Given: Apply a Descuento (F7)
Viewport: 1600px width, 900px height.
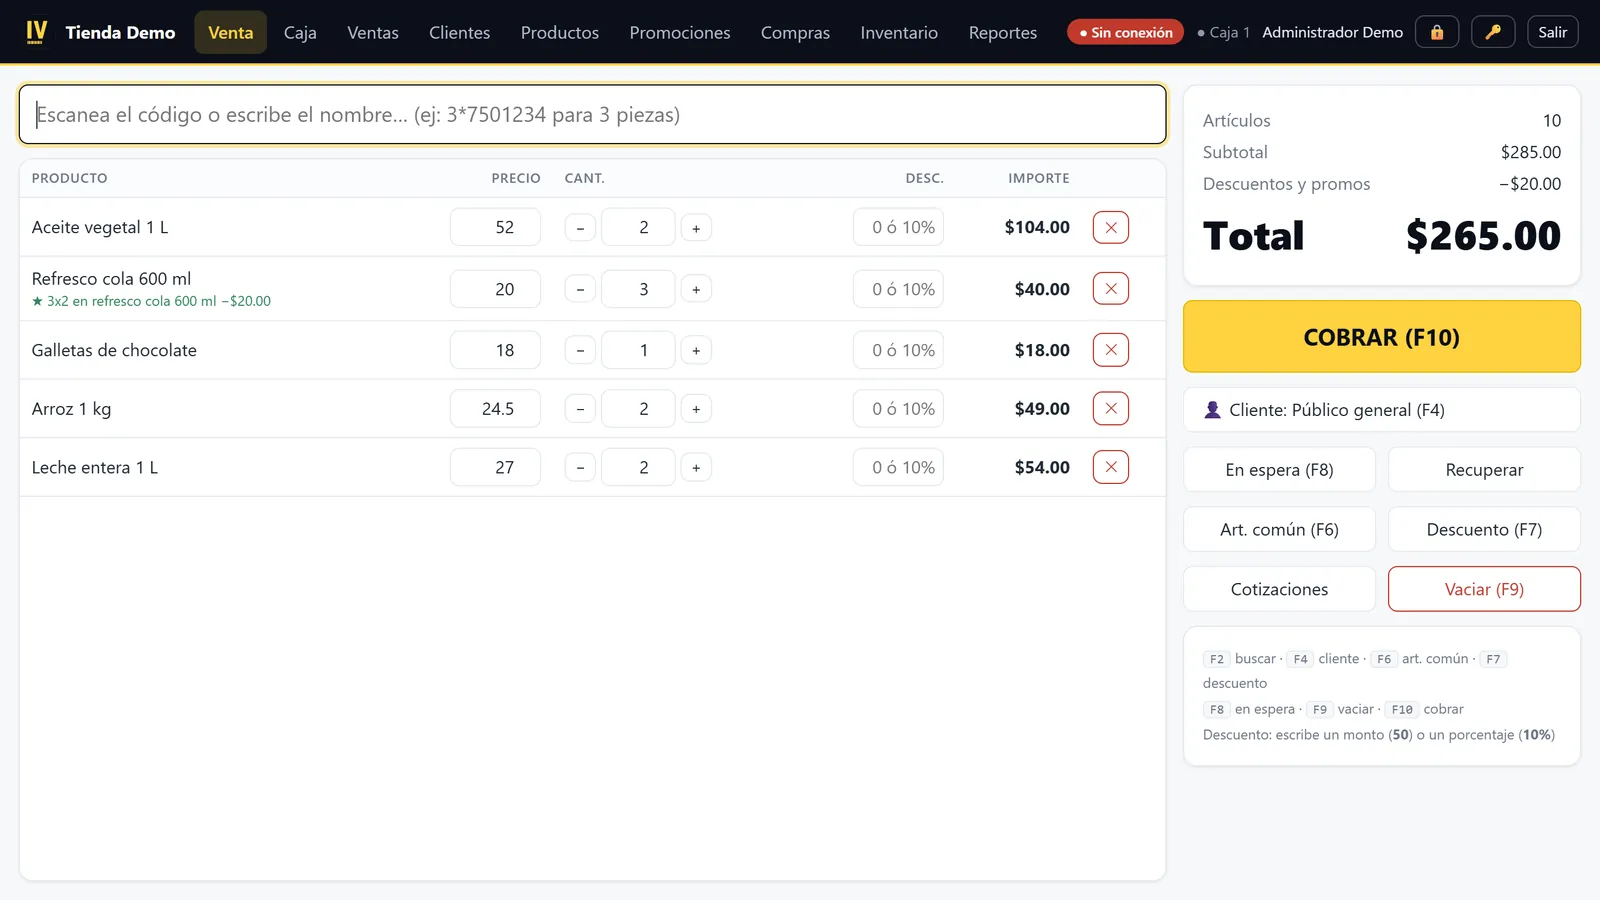Looking at the screenshot, I should click(1484, 530).
